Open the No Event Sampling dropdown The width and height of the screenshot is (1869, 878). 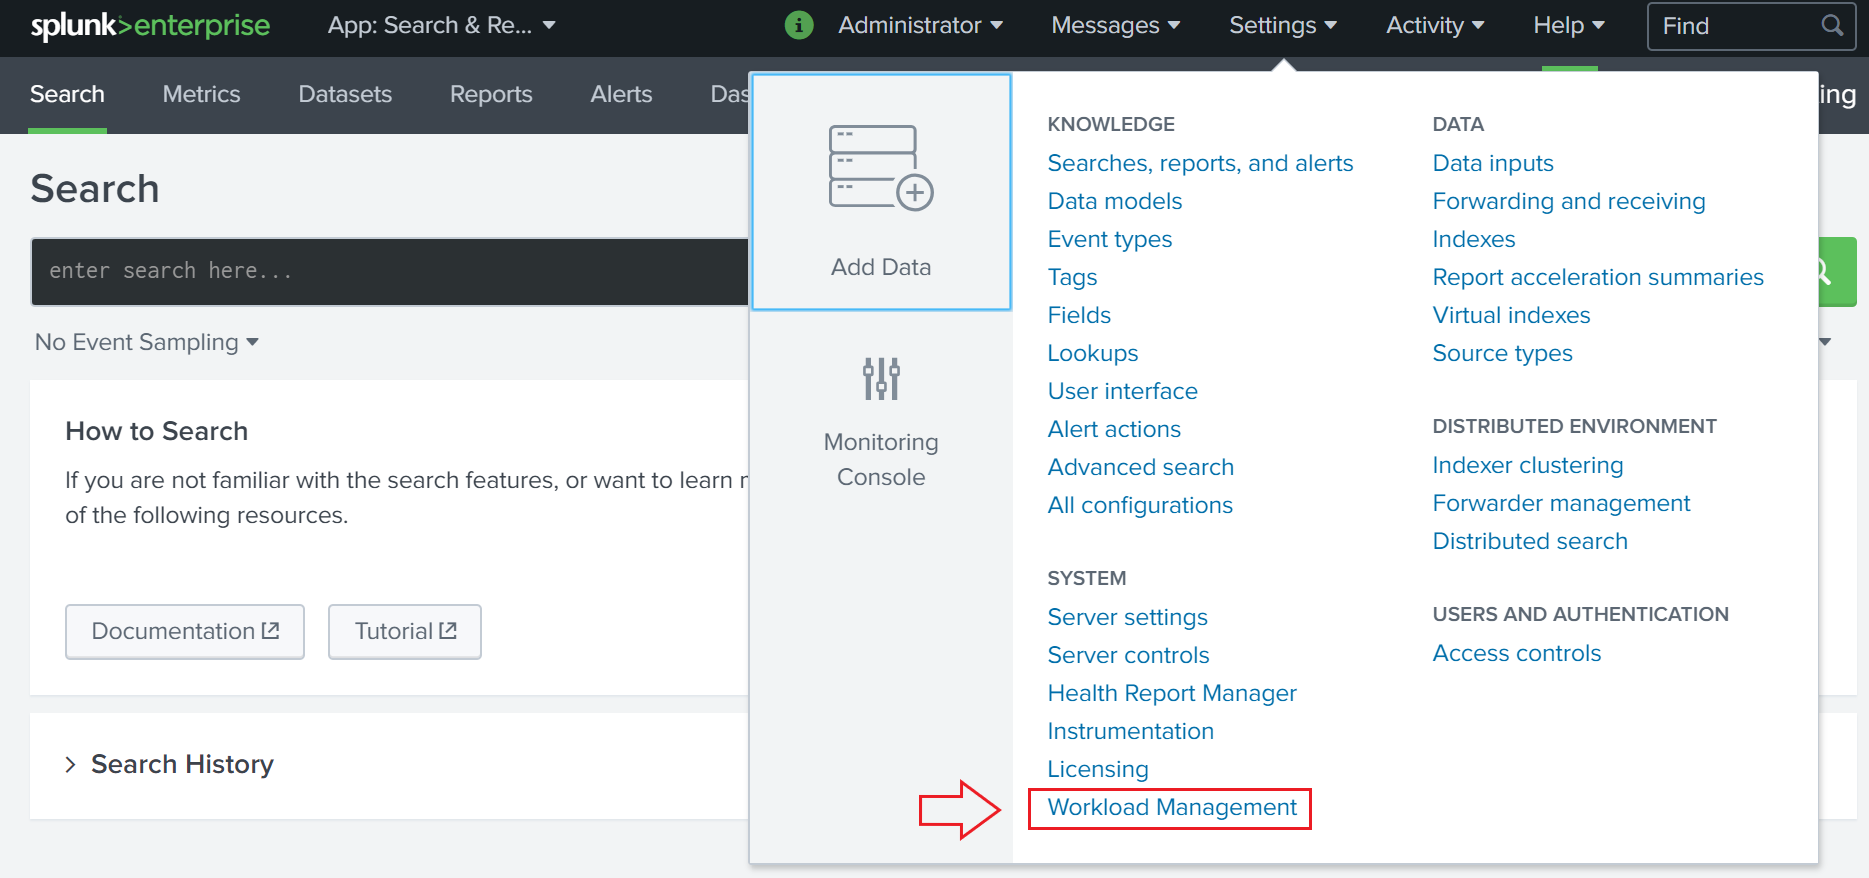(147, 342)
